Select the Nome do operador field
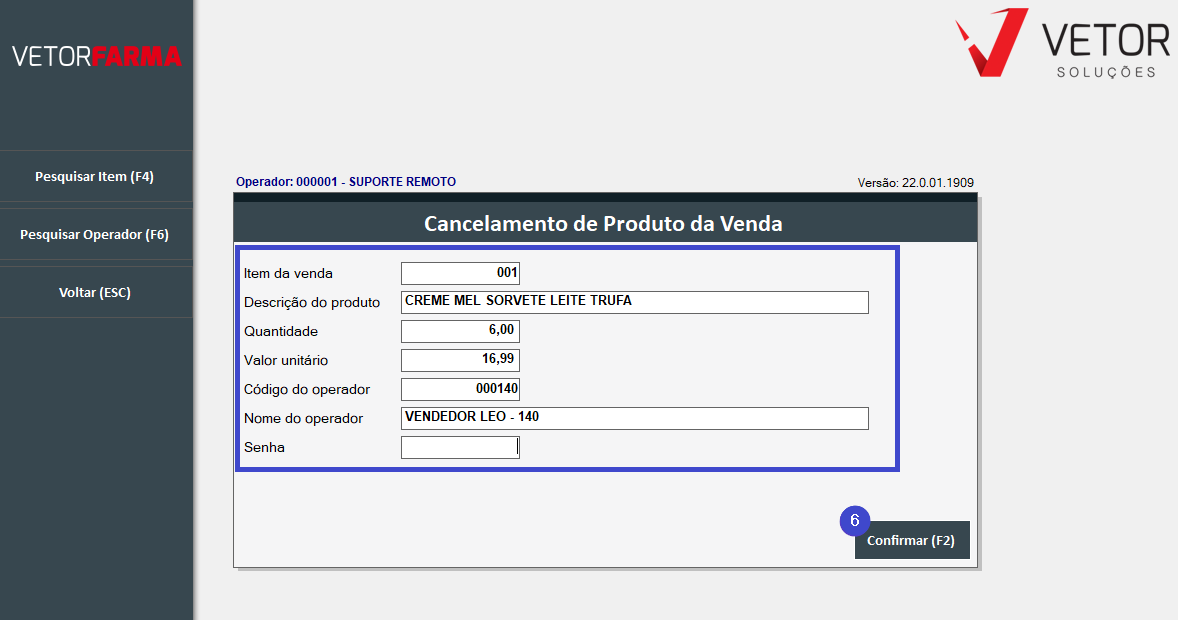 click(635, 418)
